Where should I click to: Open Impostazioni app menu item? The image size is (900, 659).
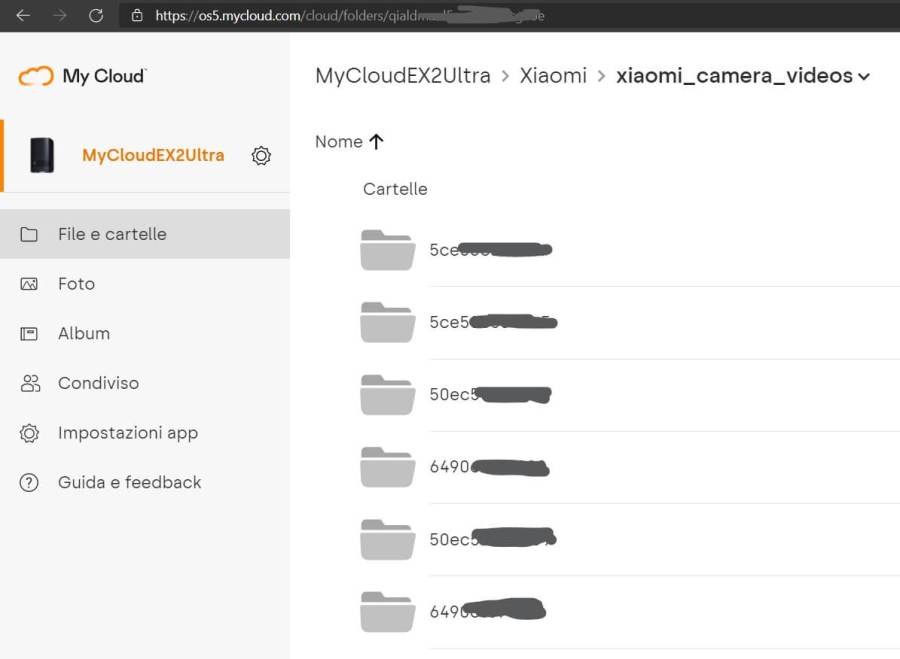click(x=128, y=433)
